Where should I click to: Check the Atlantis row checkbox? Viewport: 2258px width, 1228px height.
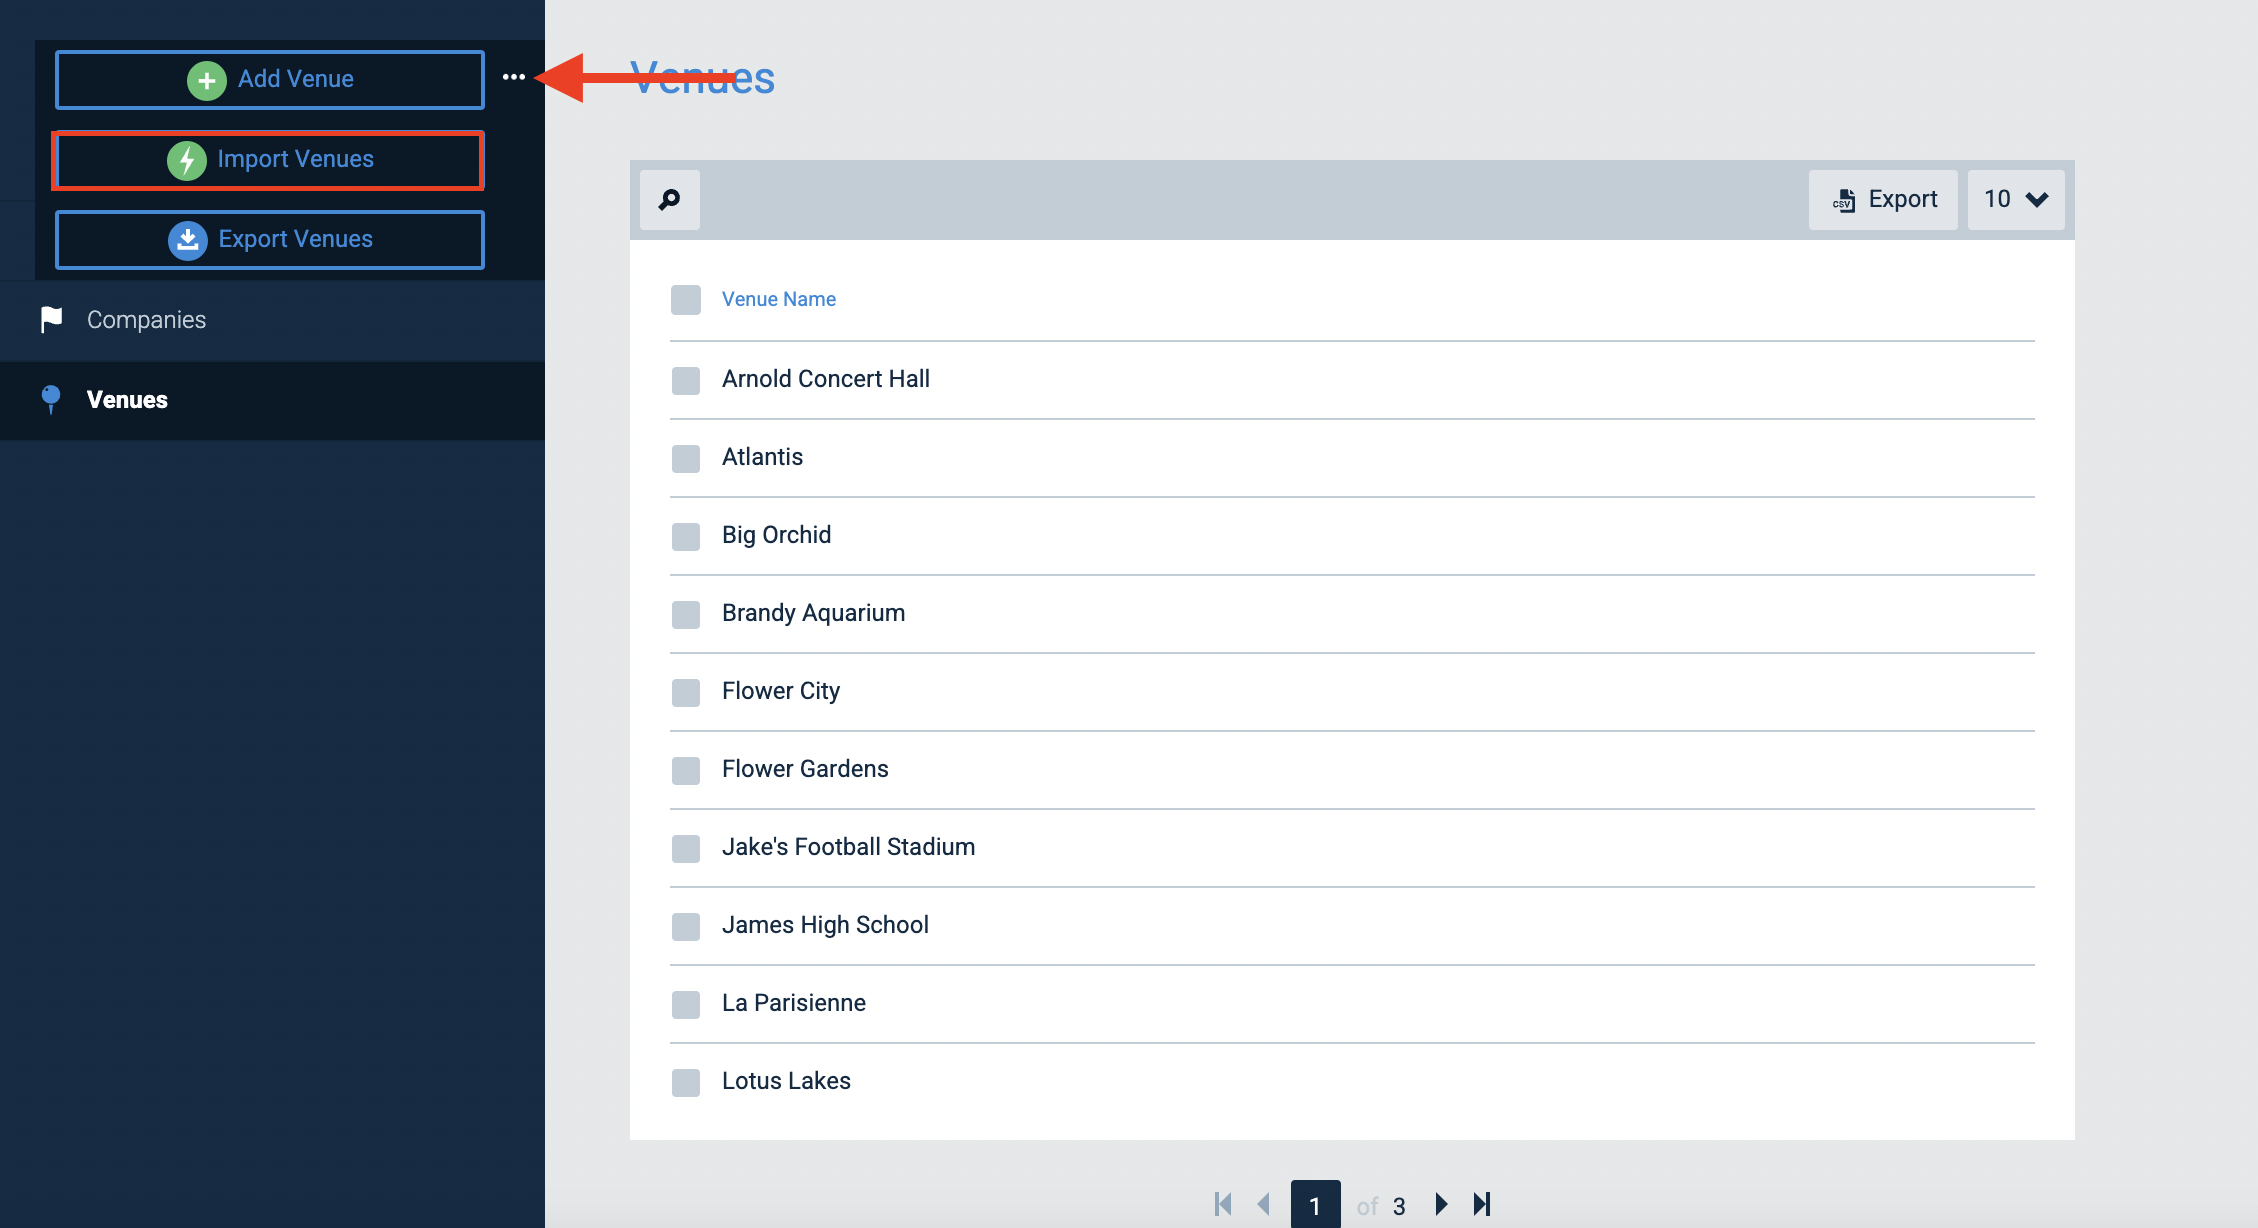[x=686, y=458]
